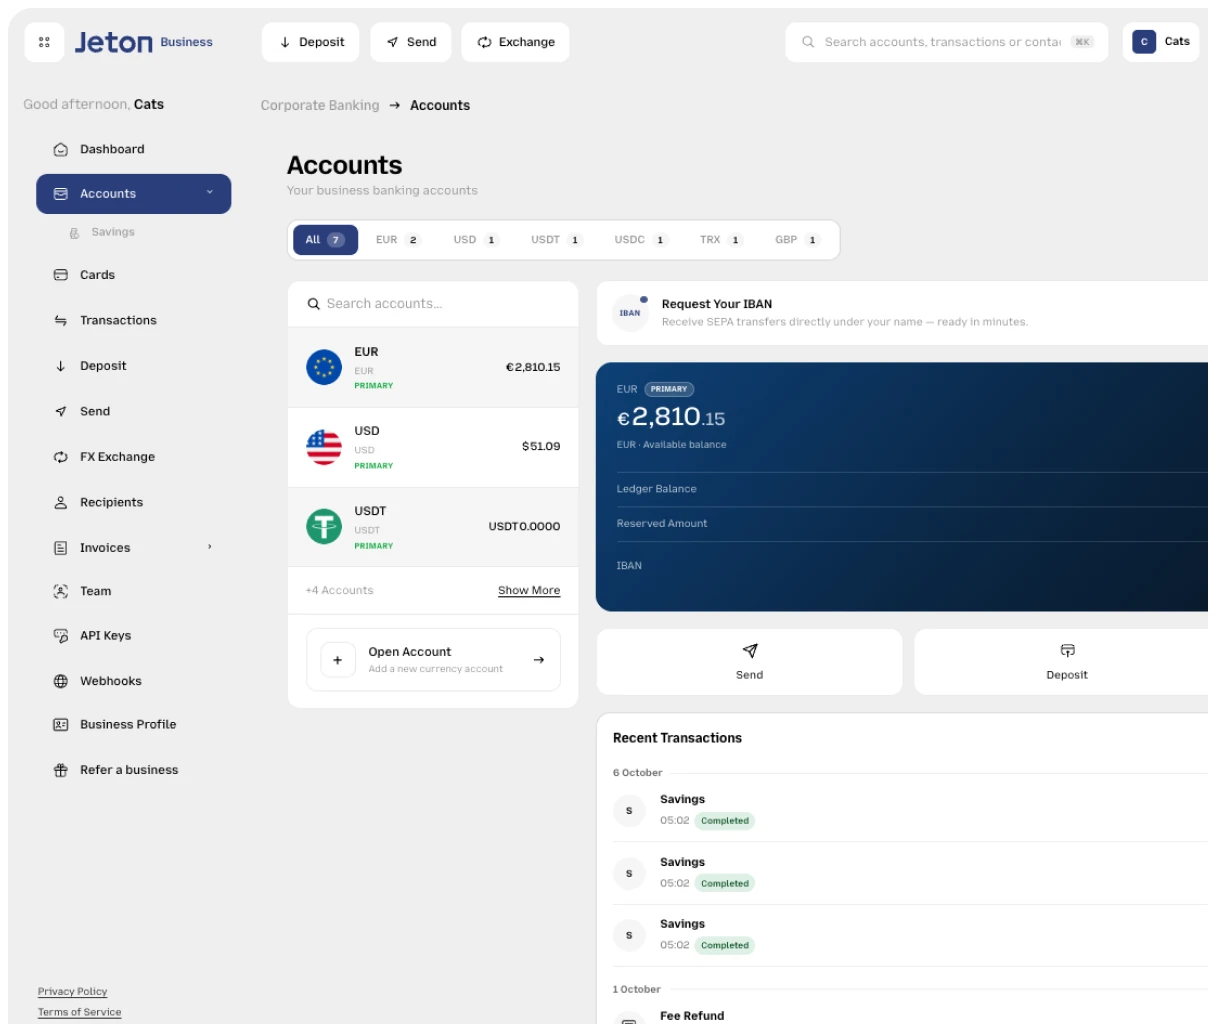Click the Dashboard icon in the sidebar
The height and width of the screenshot is (1032, 1216).
pyautogui.click(x=60, y=150)
